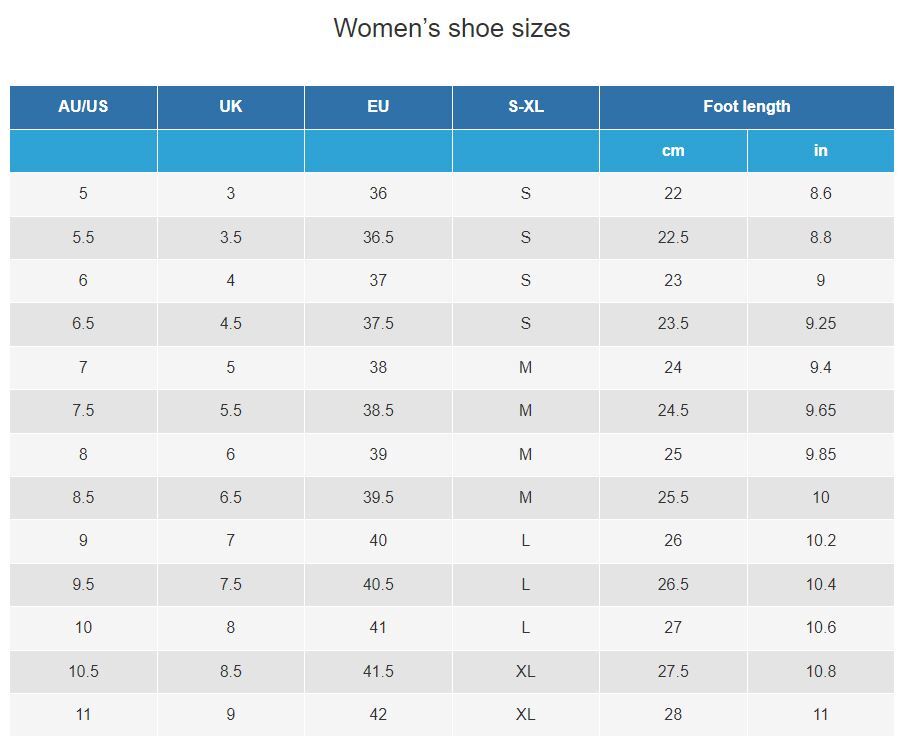Click the in sub-header cell

point(821,151)
